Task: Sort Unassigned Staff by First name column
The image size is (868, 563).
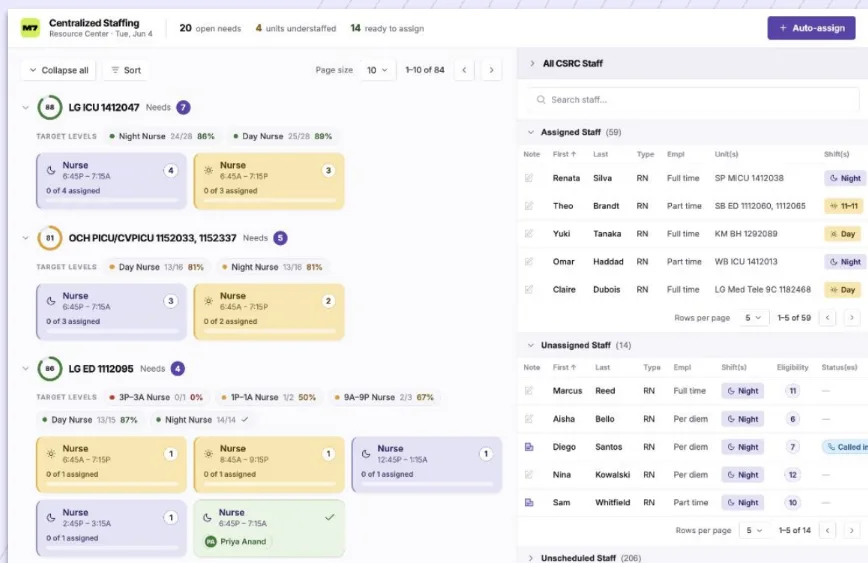Action: [564, 367]
